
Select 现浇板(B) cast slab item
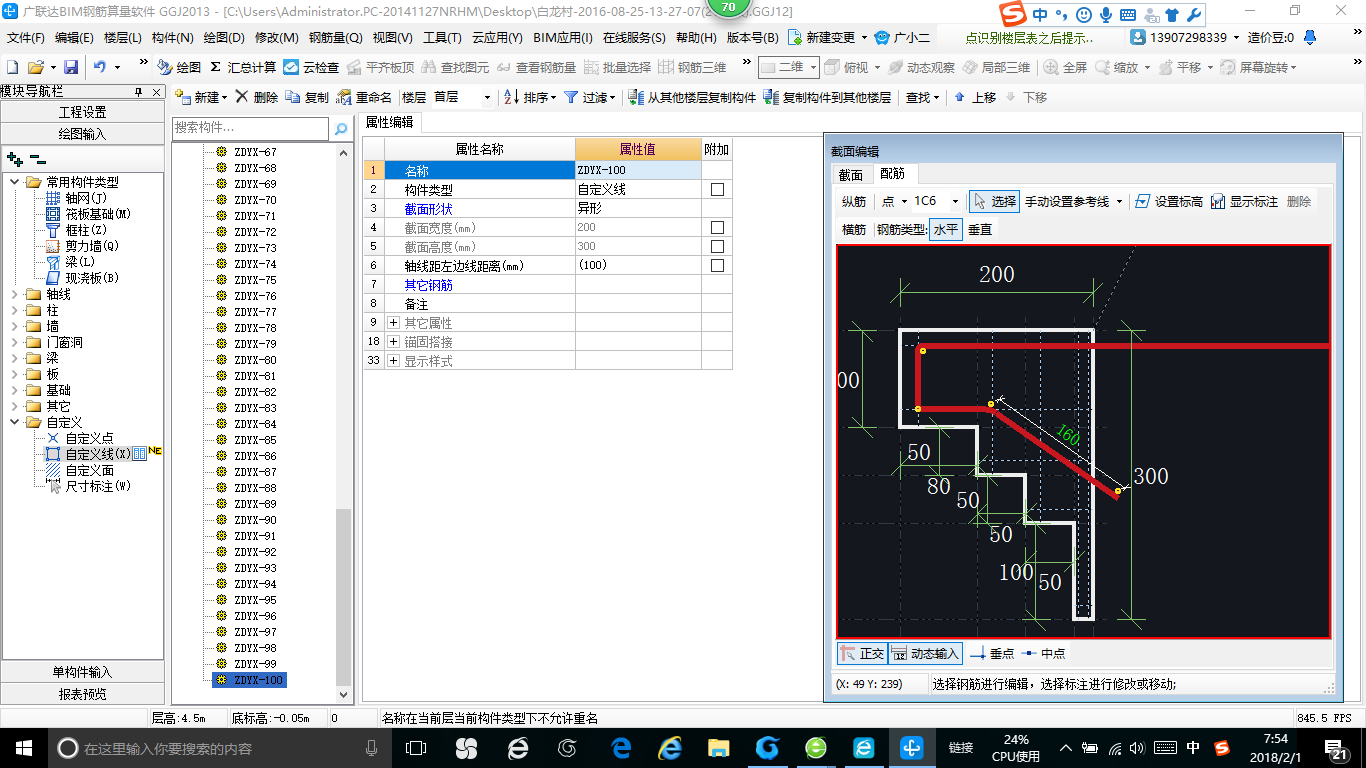83,278
